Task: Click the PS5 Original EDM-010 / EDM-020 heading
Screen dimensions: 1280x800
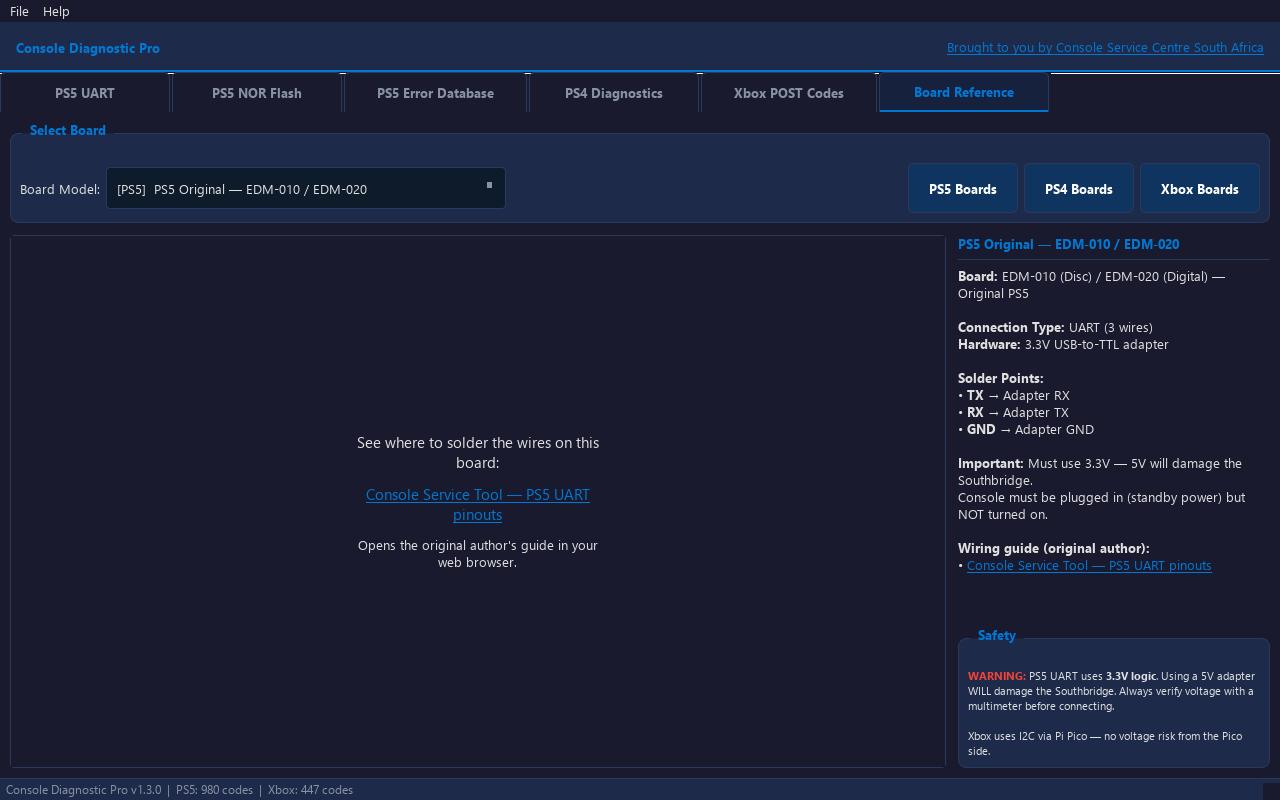Action: tap(1068, 244)
